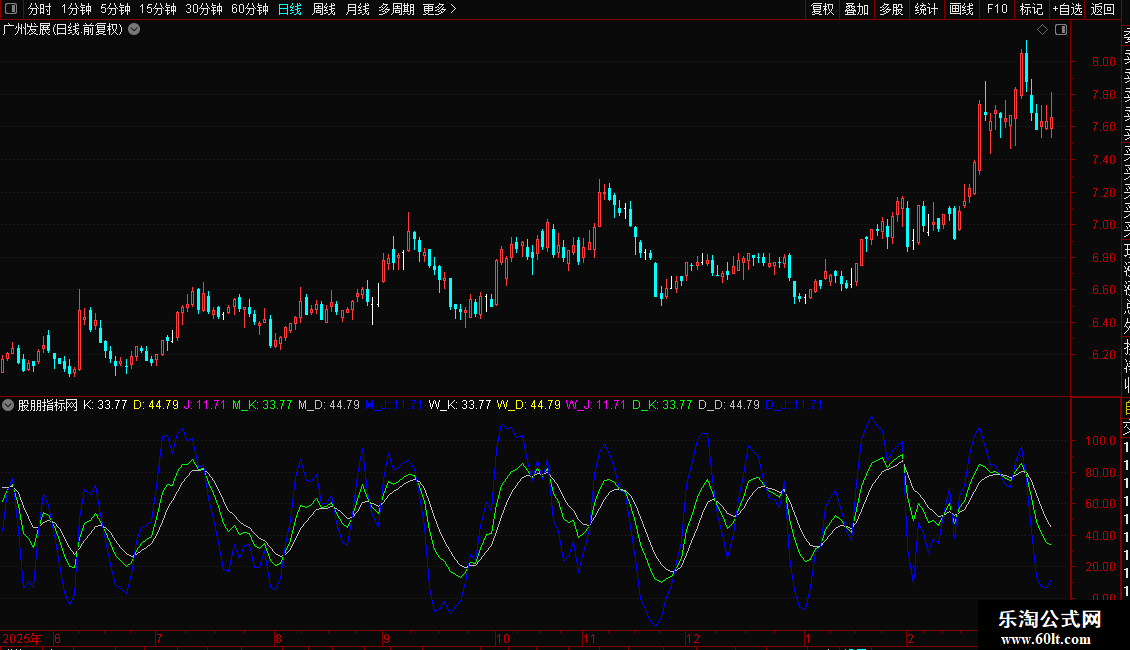Click the green D_K: 33.77 value
1130x650 pixels.
pos(662,405)
